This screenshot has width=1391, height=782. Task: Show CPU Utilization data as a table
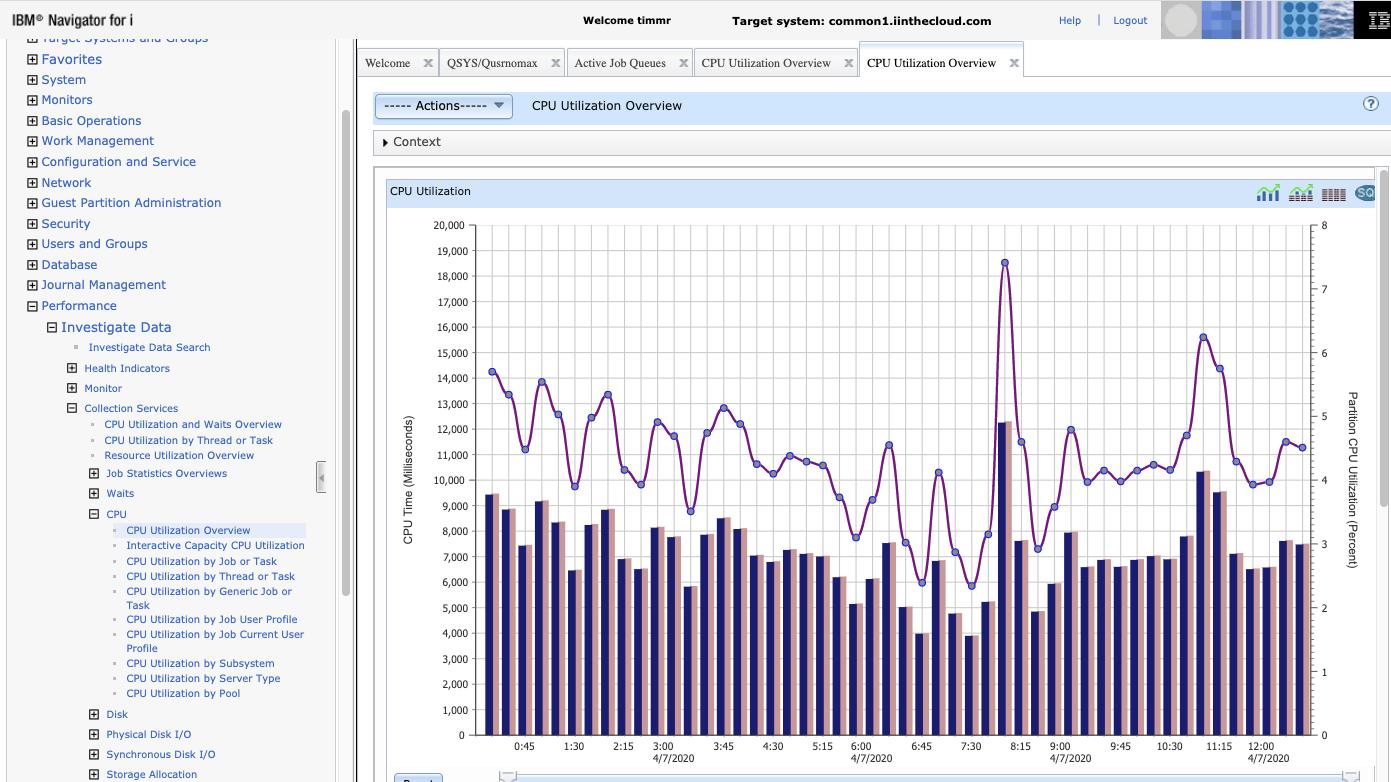(1334, 192)
